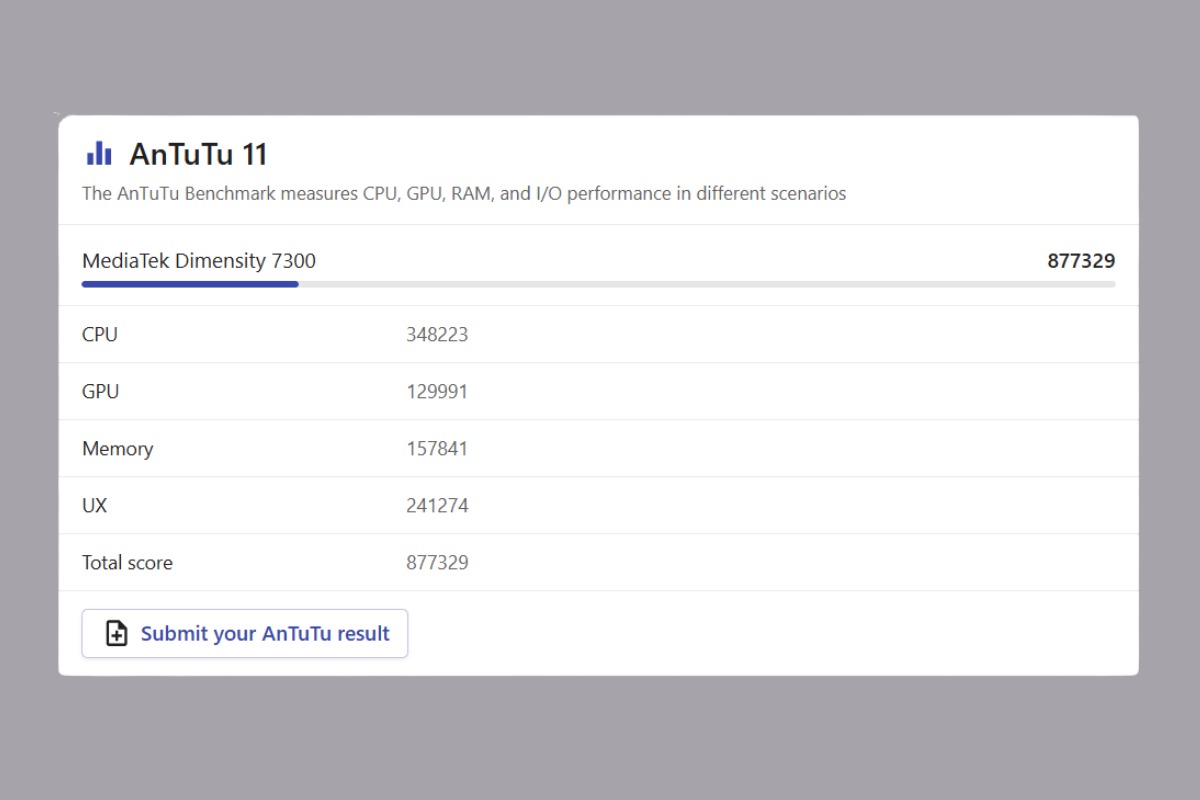1200x800 pixels.
Task: Click the AnTuTu bar chart logo icon
Action: (x=99, y=153)
